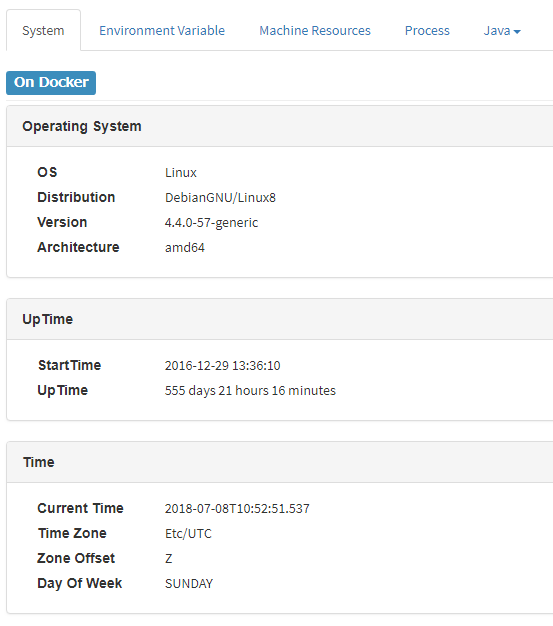Open the System tab

click(x=43, y=31)
